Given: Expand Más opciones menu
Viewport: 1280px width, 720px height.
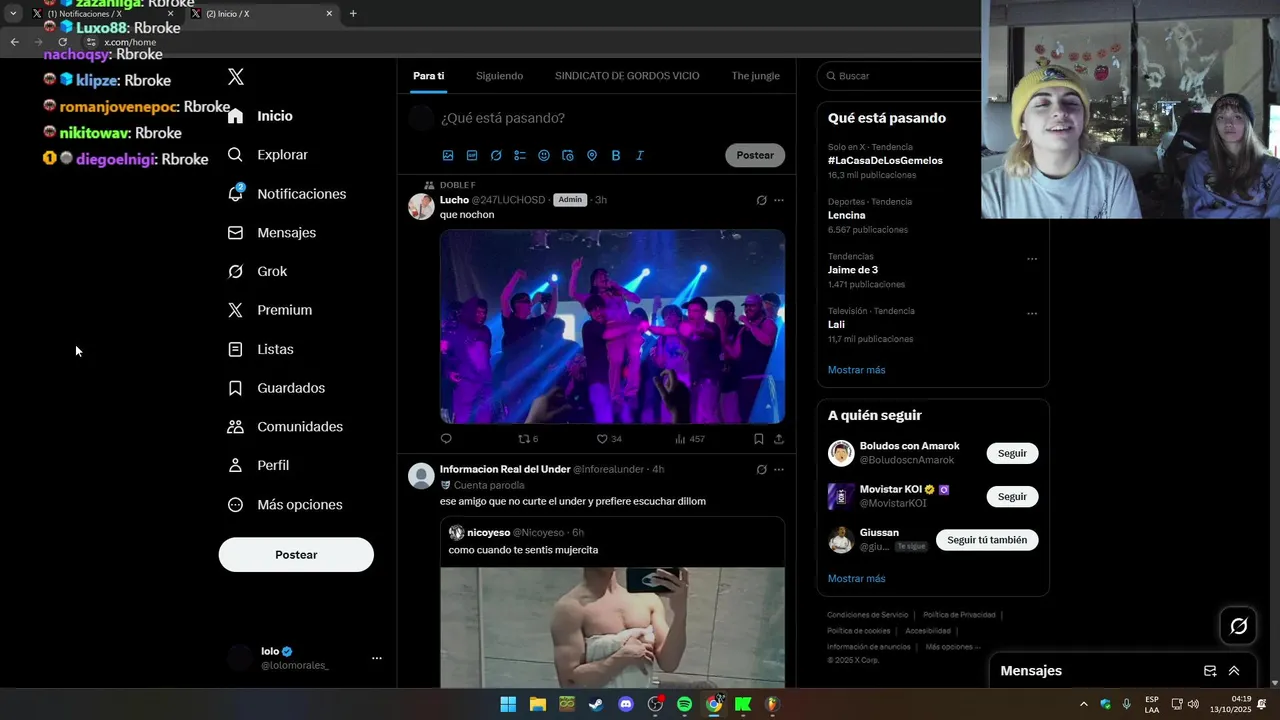Looking at the screenshot, I should (x=285, y=505).
